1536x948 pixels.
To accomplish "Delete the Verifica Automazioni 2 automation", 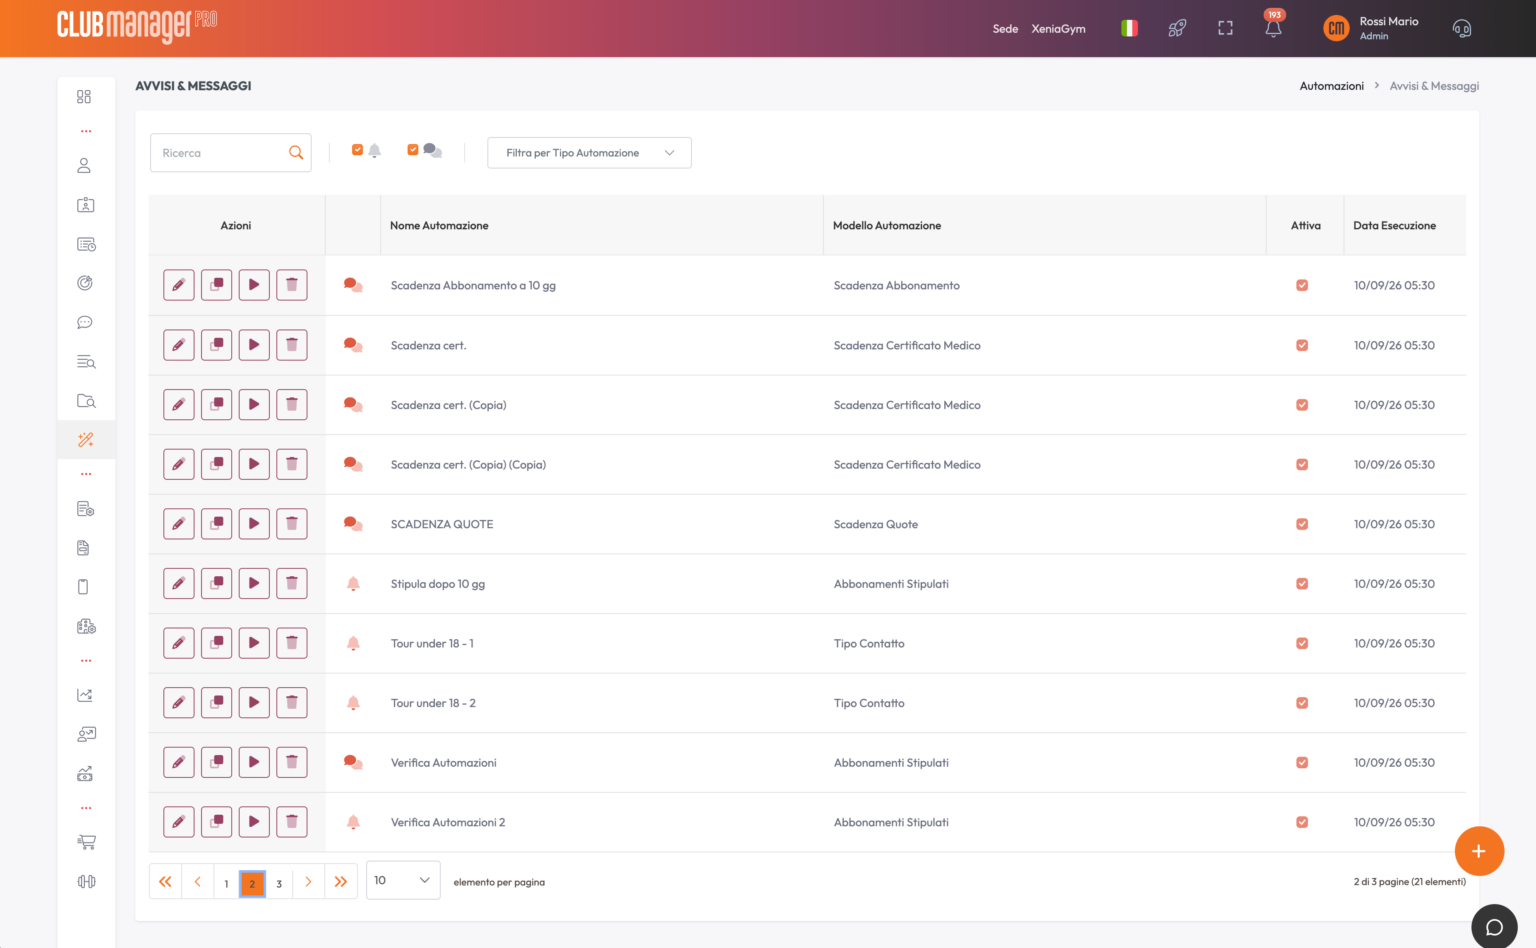I will click(292, 822).
